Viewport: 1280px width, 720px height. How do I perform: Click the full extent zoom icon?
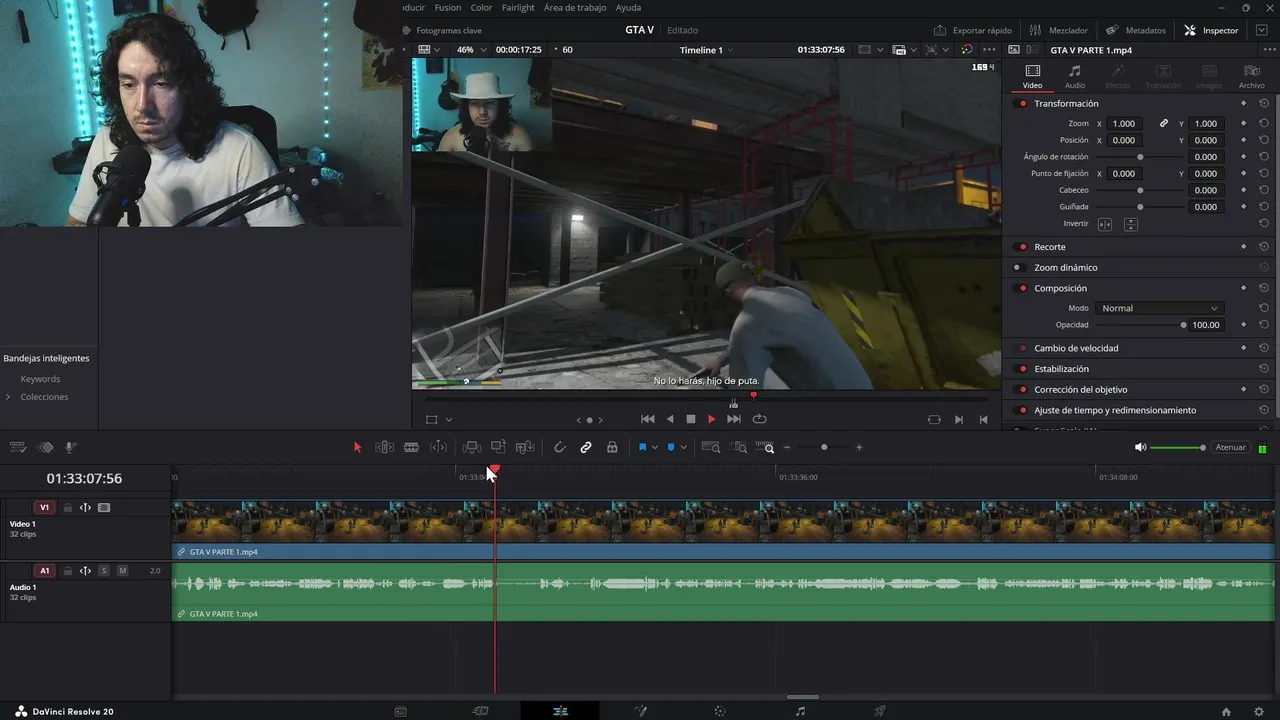point(711,447)
